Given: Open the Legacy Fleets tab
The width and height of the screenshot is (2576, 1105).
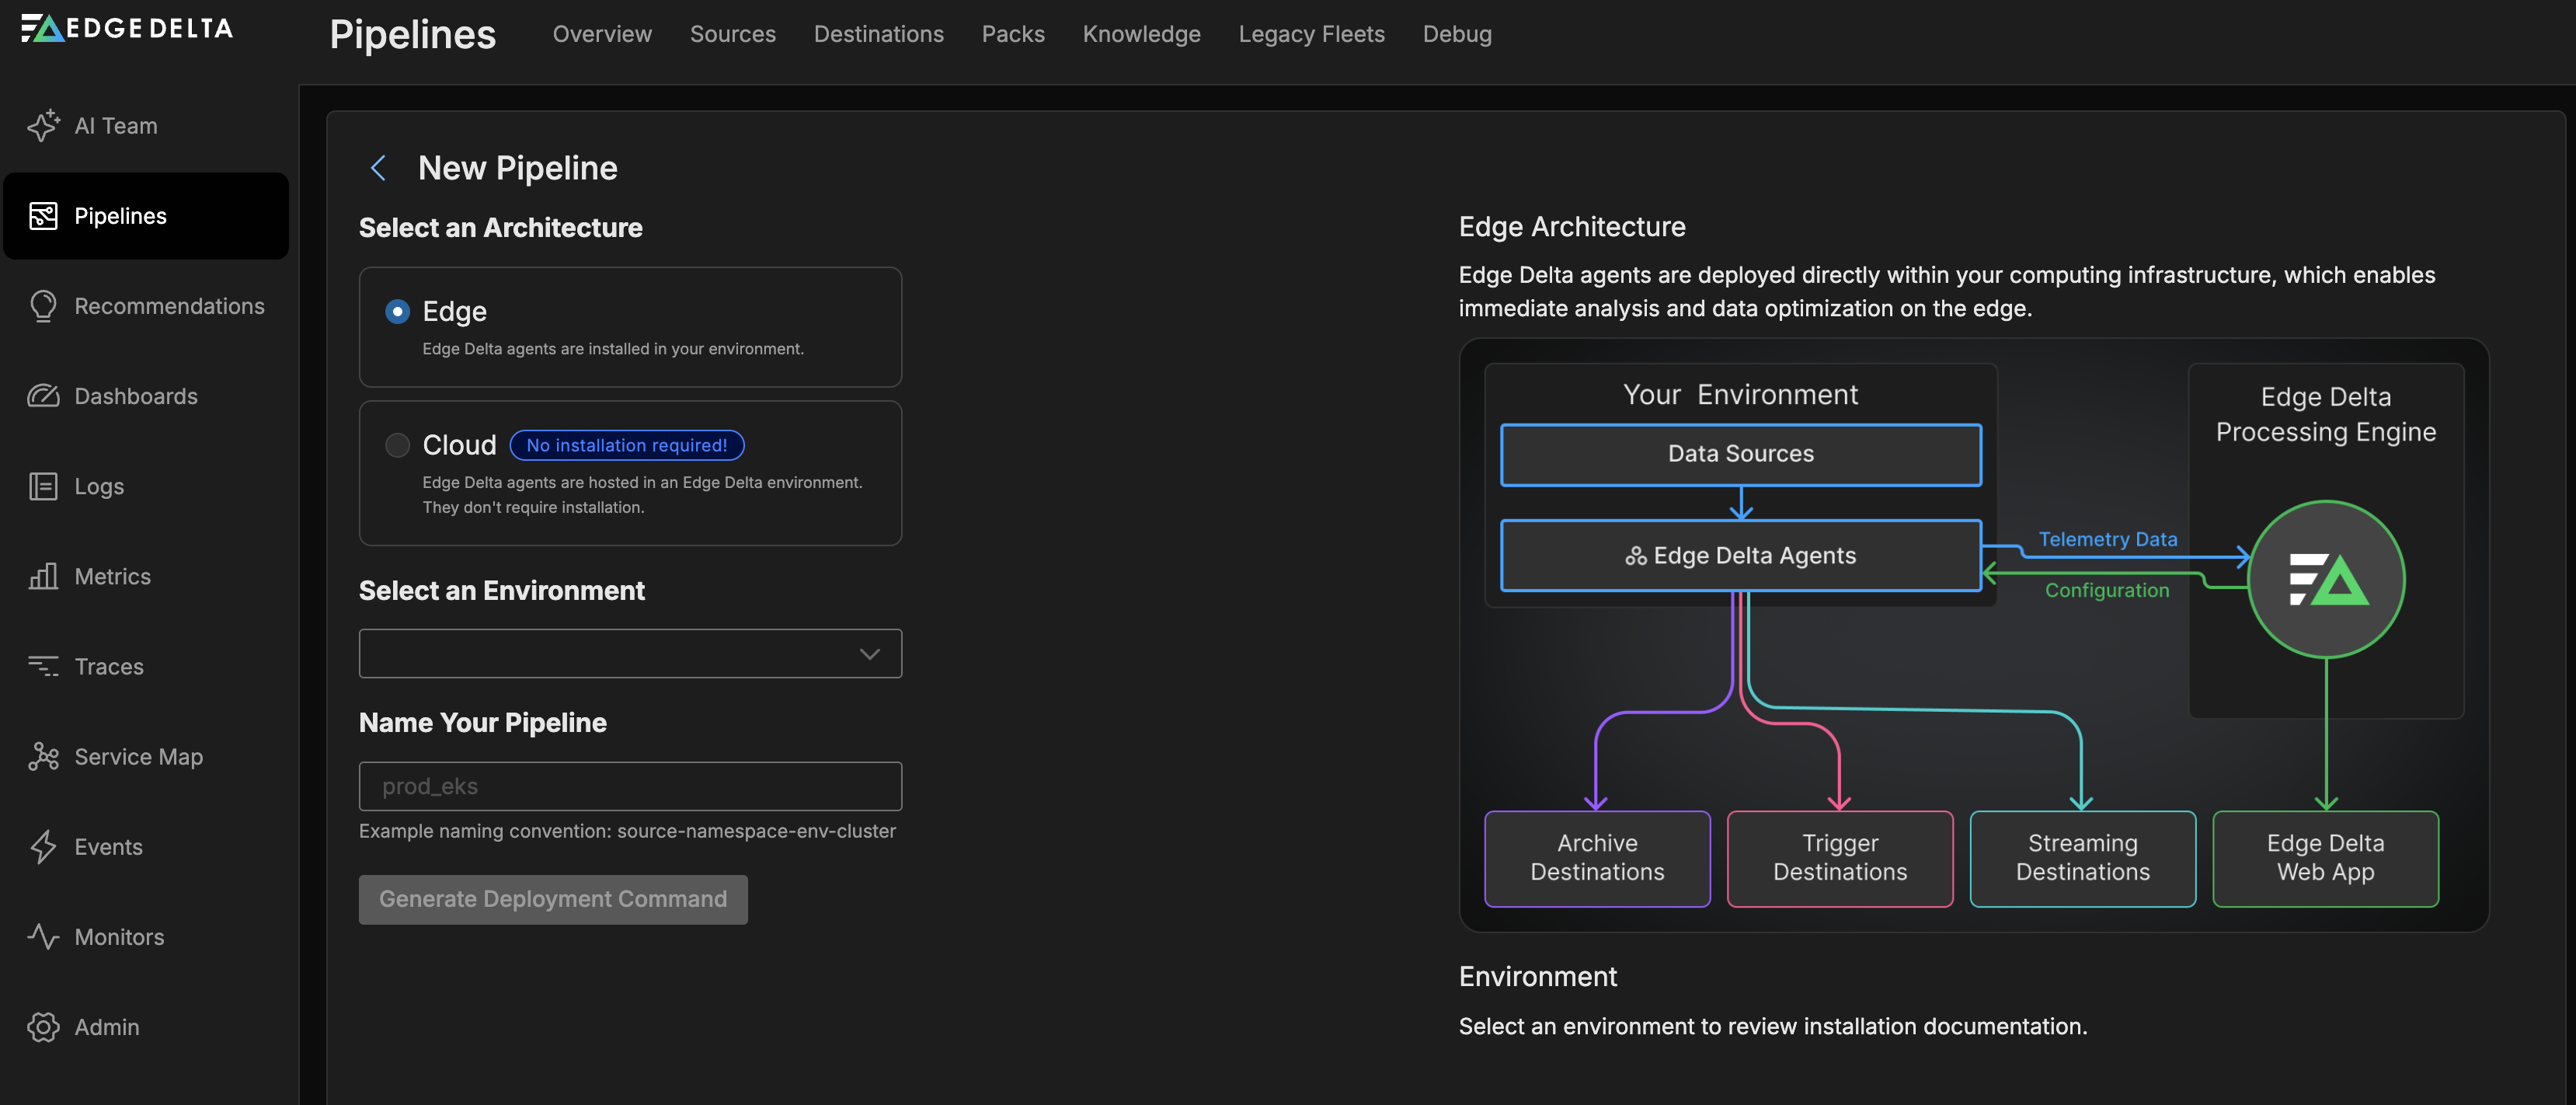Looking at the screenshot, I should pyautogui.click(x=1311, y=34).
